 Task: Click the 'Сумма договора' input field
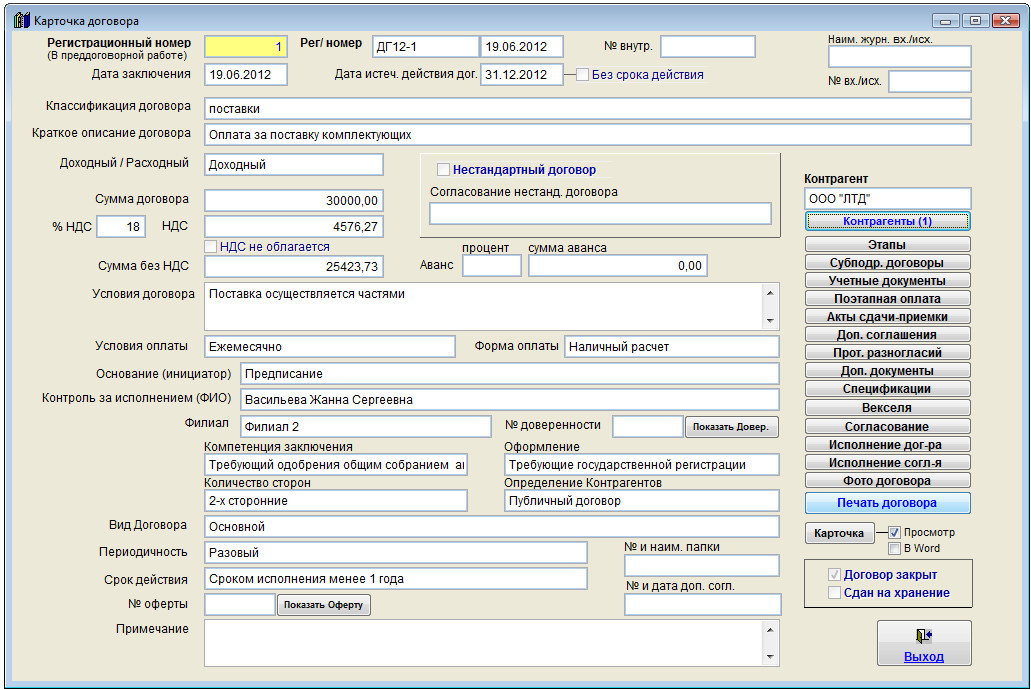point(293,200)
